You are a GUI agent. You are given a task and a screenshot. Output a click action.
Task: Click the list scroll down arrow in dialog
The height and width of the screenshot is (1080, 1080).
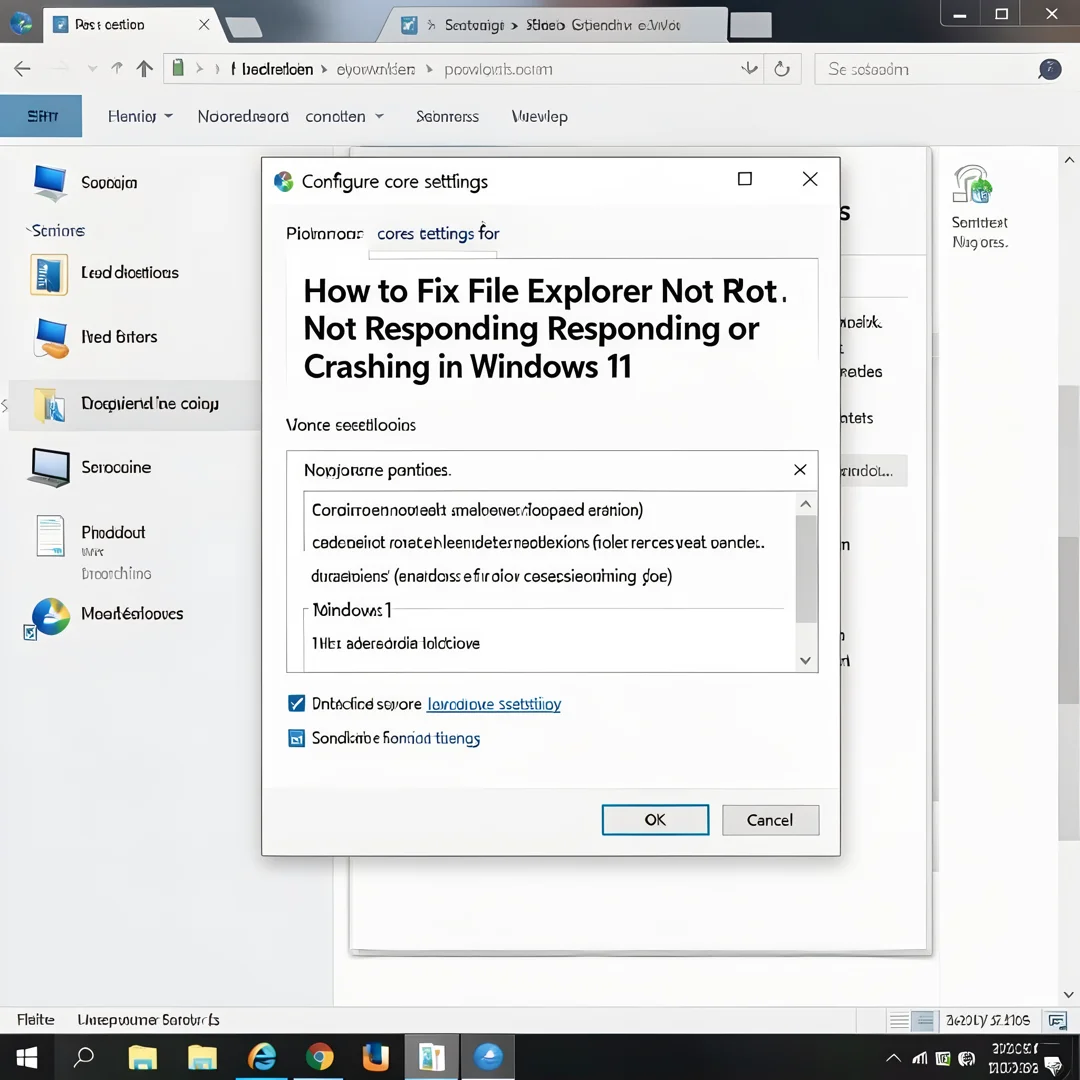(806, 661)
